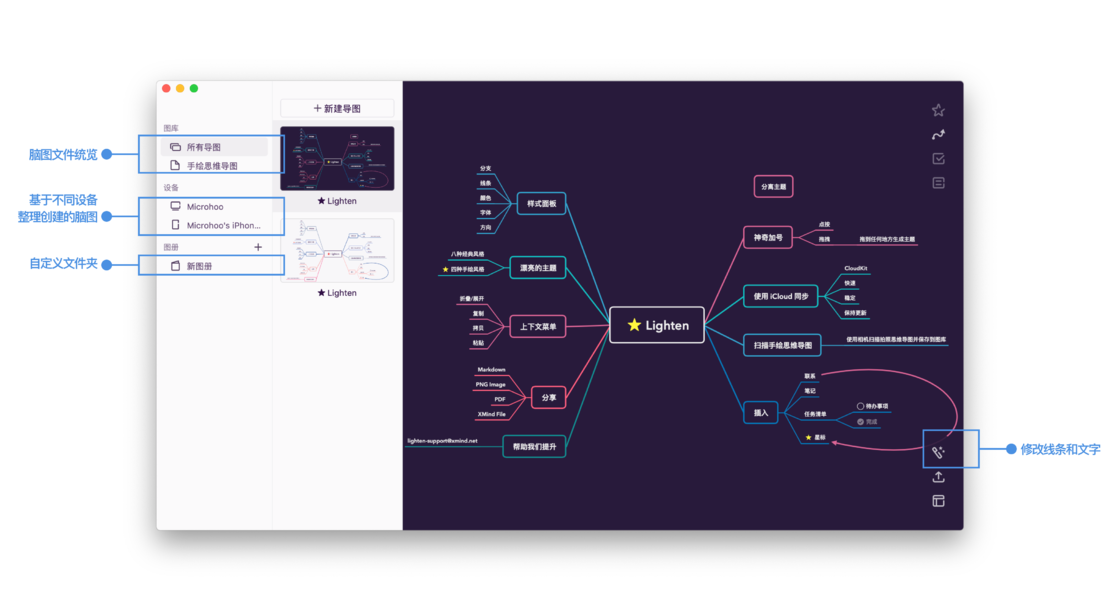Toggle the 完成 checked task circle
1120x611 pixels.
tap(860, 422)
